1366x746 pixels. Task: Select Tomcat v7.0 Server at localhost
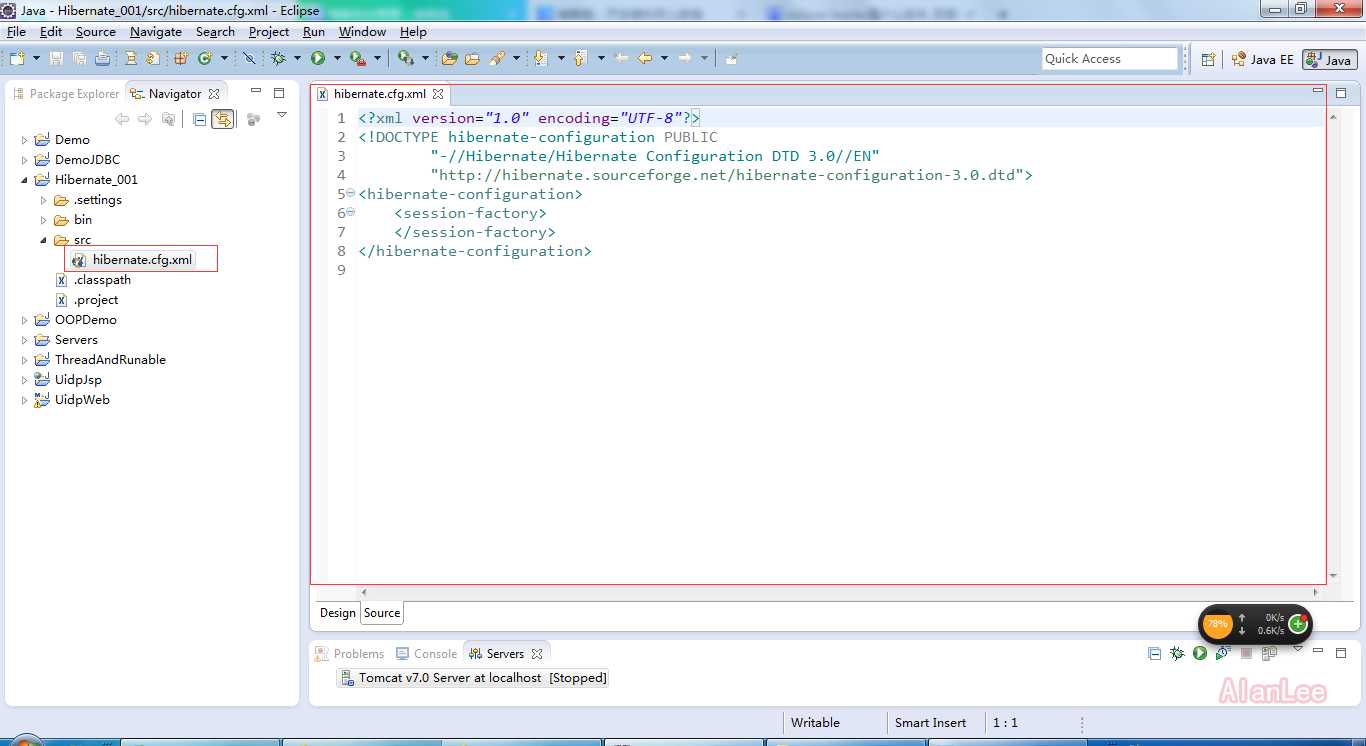click(x=474, y=678)
